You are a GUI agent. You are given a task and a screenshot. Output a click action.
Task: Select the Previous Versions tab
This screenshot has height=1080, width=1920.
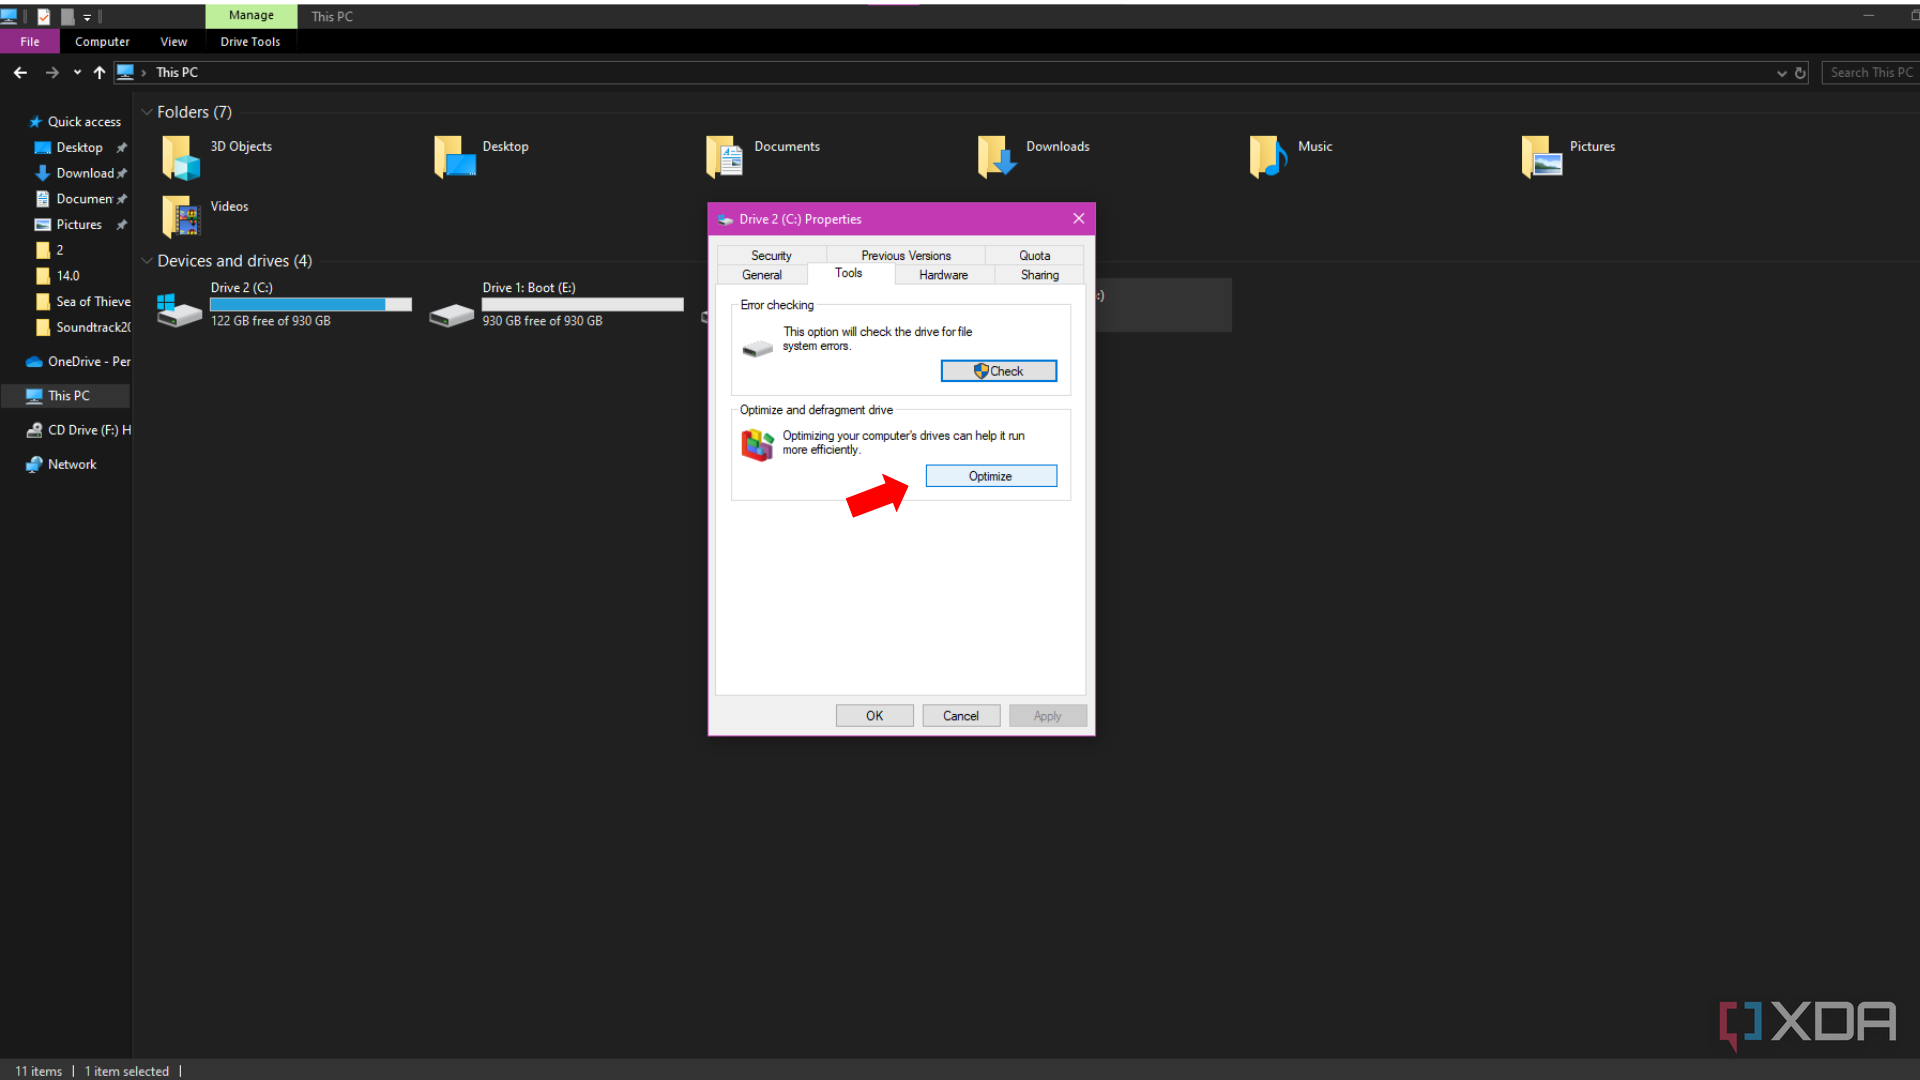[x=906, y=255]
